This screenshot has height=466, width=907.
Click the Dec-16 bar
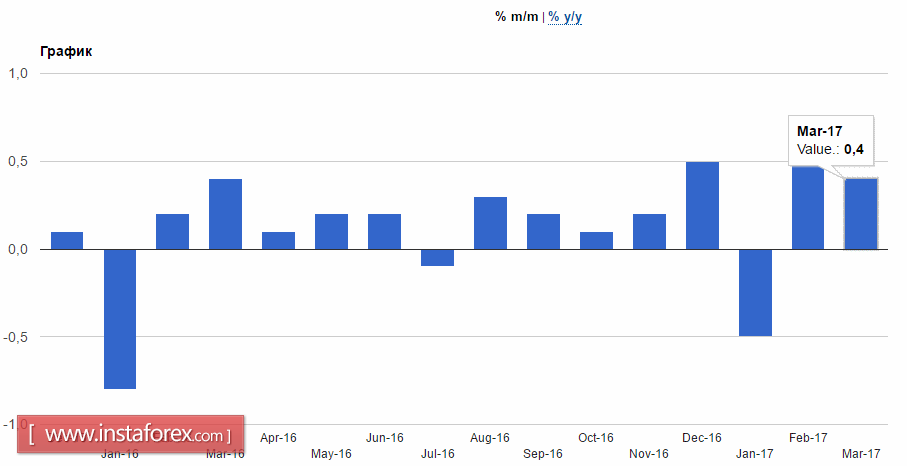point(702,206)
